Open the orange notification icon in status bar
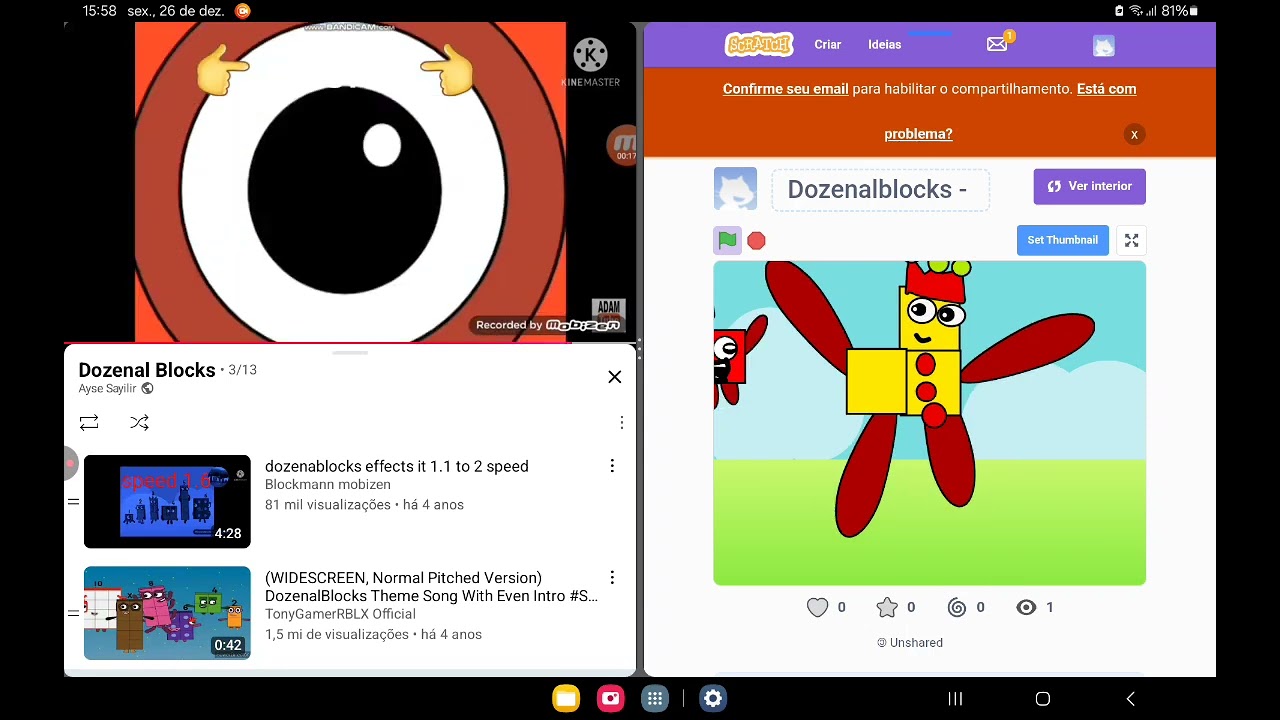This screenshot has height=720, width=1280. (243, 11)
